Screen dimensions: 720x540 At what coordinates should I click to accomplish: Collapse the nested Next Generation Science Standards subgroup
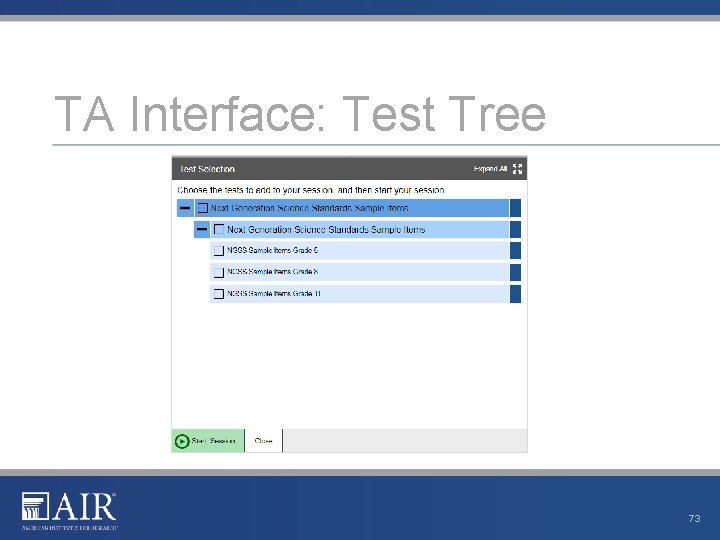pyautogui.click(x=202, y=229)
